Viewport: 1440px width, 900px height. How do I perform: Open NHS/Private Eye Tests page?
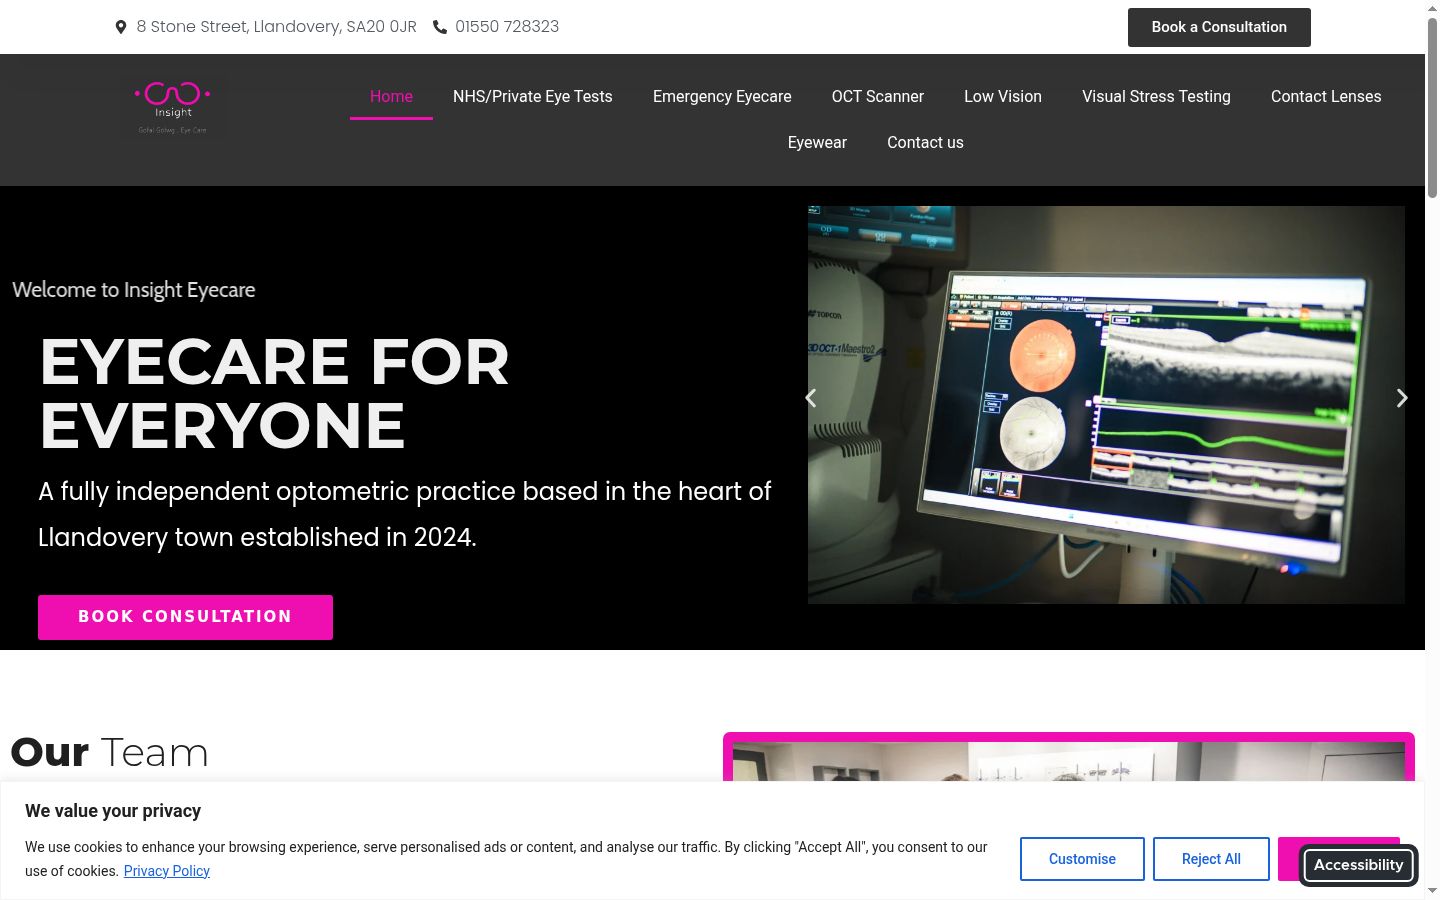point(533,96)
